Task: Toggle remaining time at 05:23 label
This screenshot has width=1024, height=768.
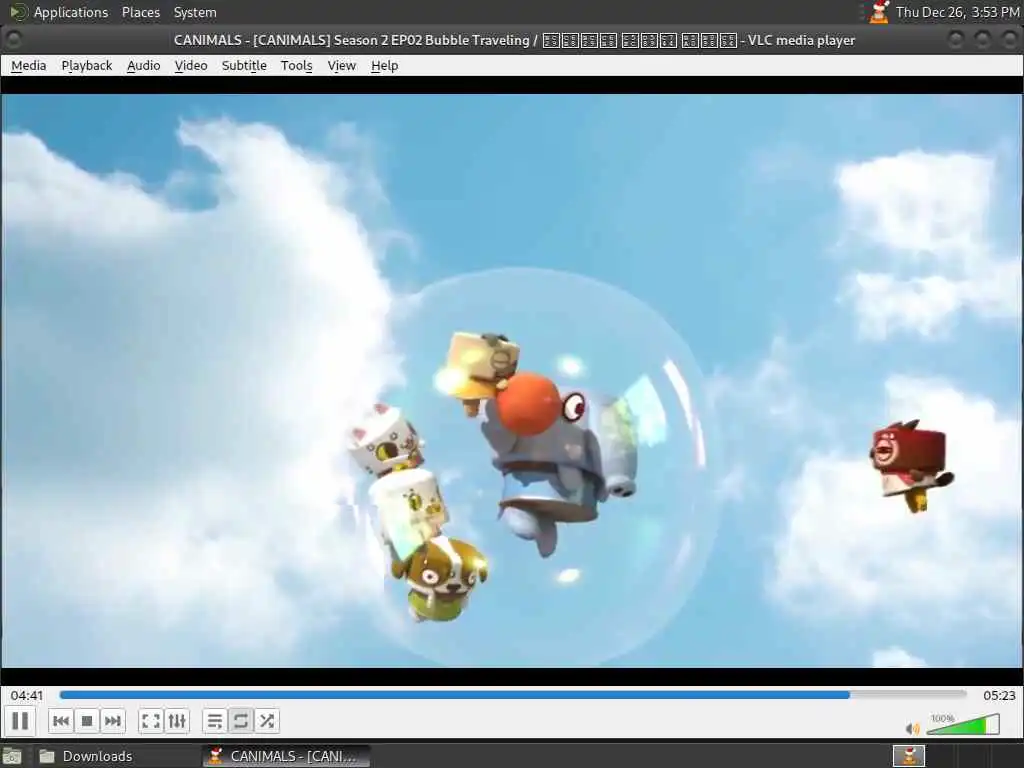Action: click(x=999, y=696)
